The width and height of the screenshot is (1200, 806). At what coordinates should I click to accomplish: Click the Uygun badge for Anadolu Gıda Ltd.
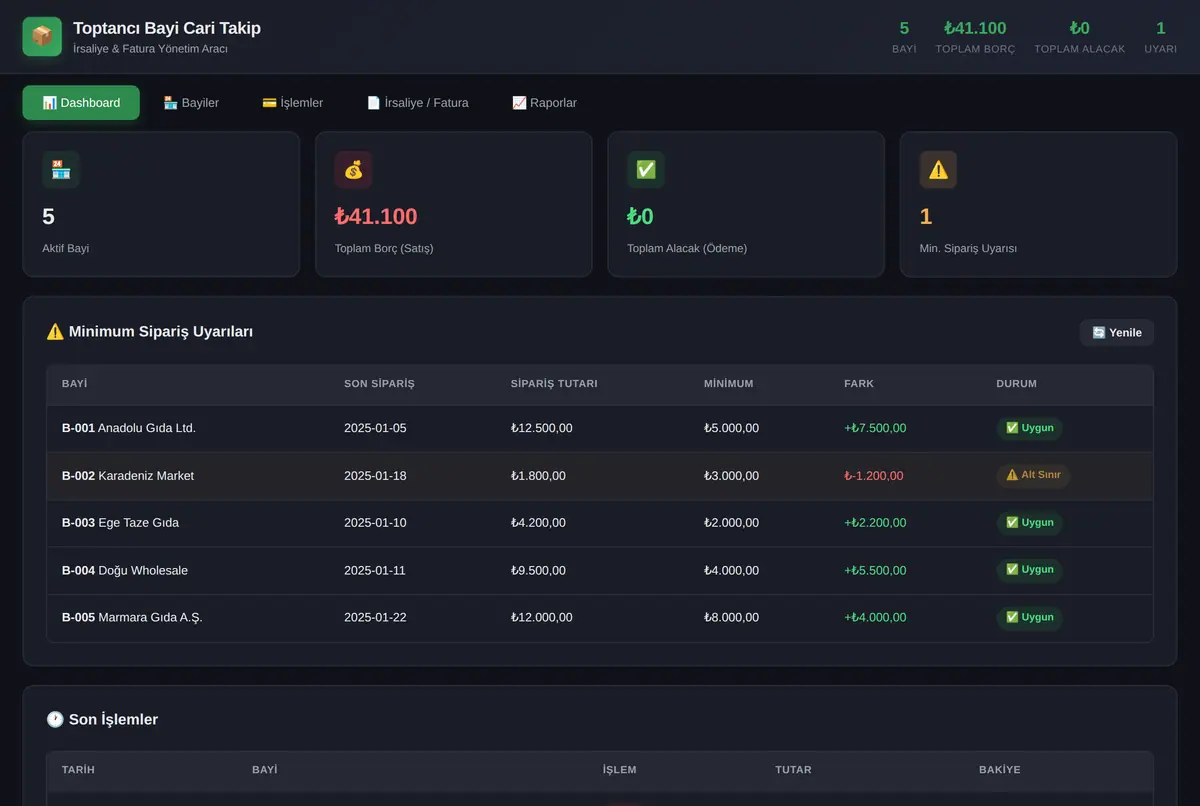(x=1029, y=428)
